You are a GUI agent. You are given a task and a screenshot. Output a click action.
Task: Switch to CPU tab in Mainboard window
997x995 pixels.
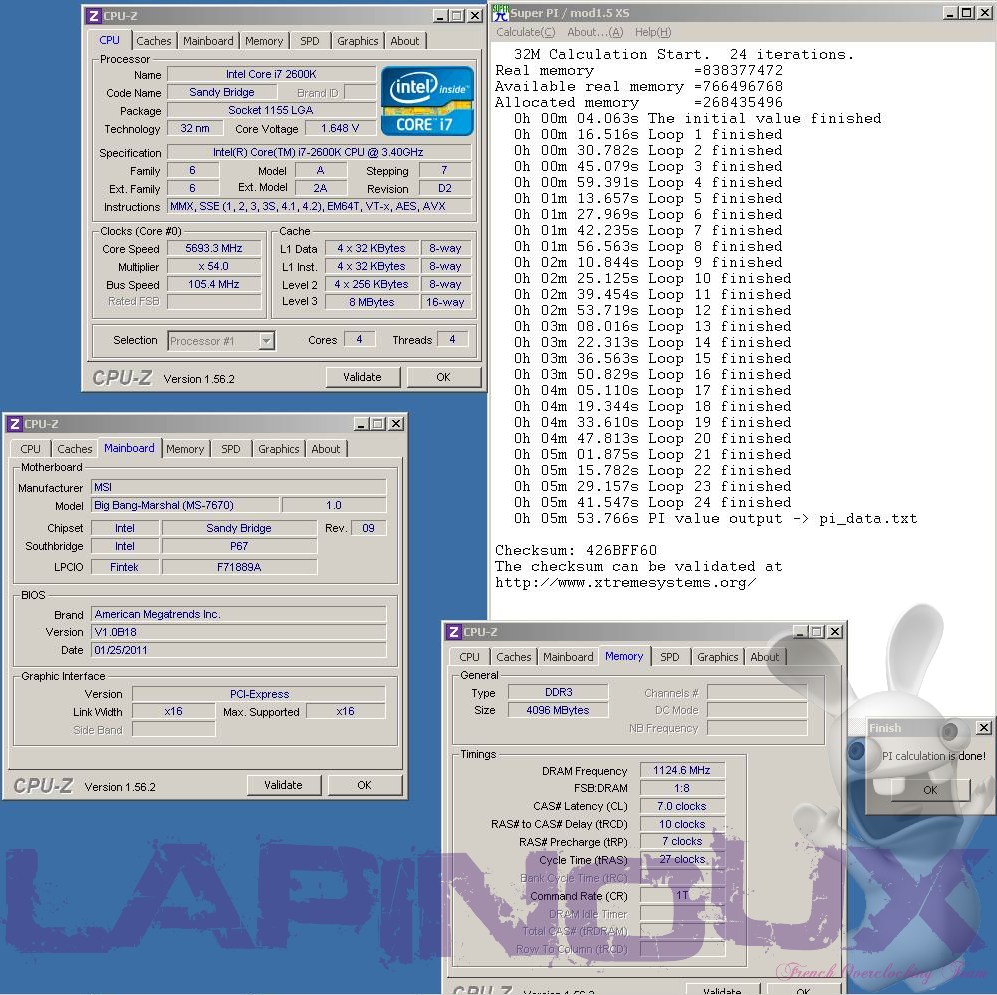(x=30, y=449)
